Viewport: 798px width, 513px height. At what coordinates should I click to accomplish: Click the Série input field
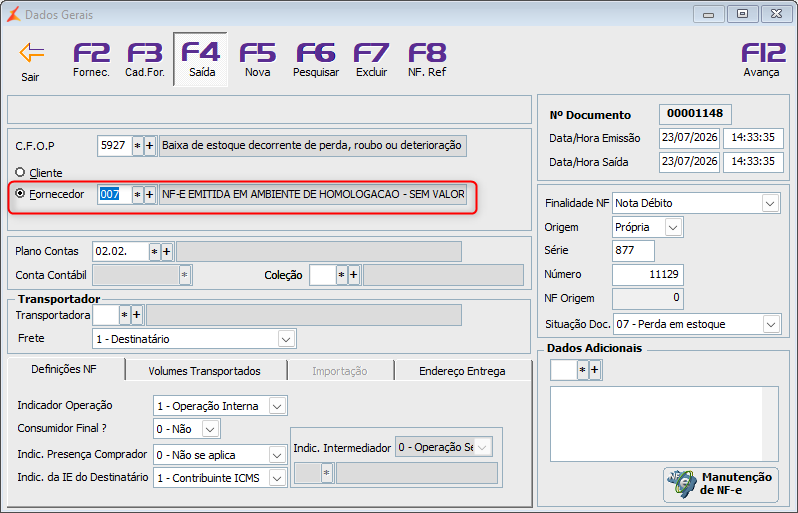(x=633, y=250)
